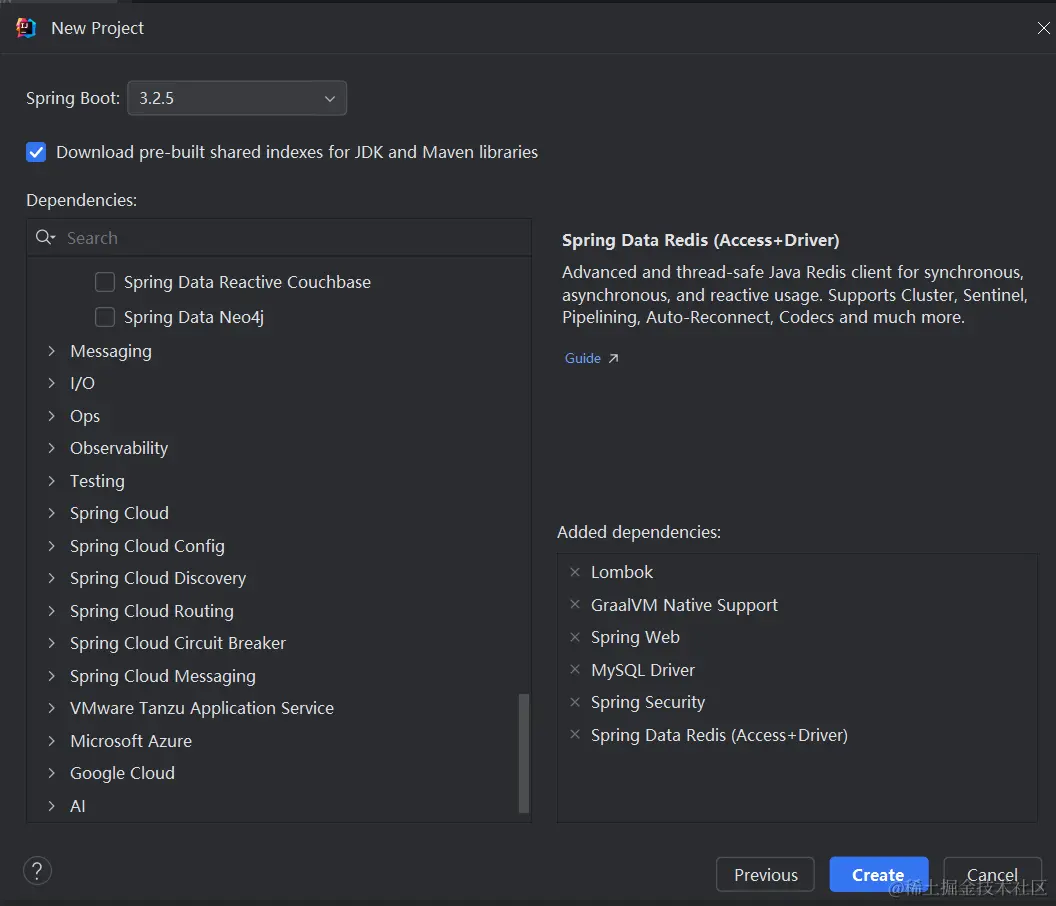
Task: Expand the Spring Cloud Config group
Action: (x=51, y=546)
